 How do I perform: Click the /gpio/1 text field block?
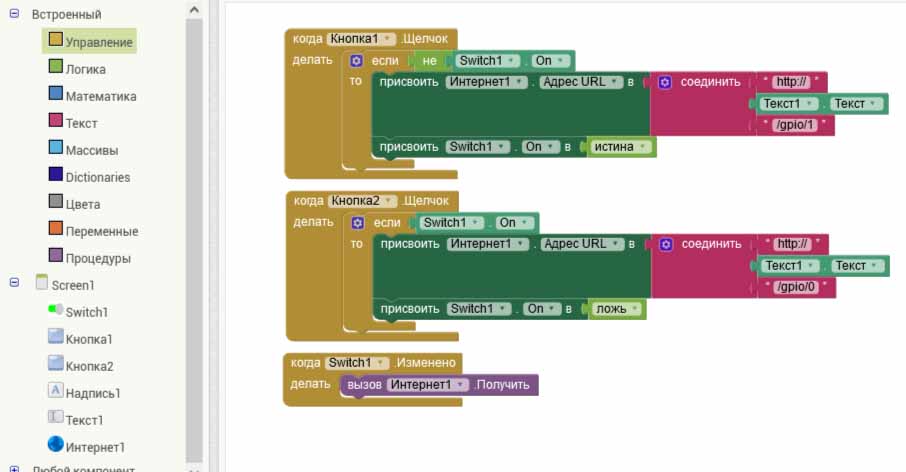(x=797, y=126)
